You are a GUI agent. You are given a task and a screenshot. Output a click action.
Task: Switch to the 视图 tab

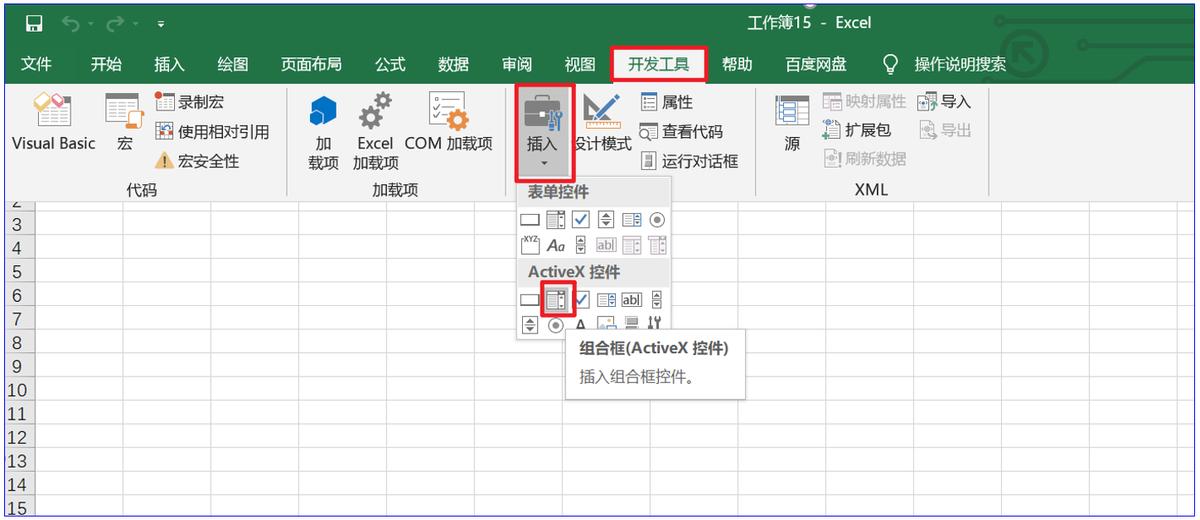click(x=579, y=64)
